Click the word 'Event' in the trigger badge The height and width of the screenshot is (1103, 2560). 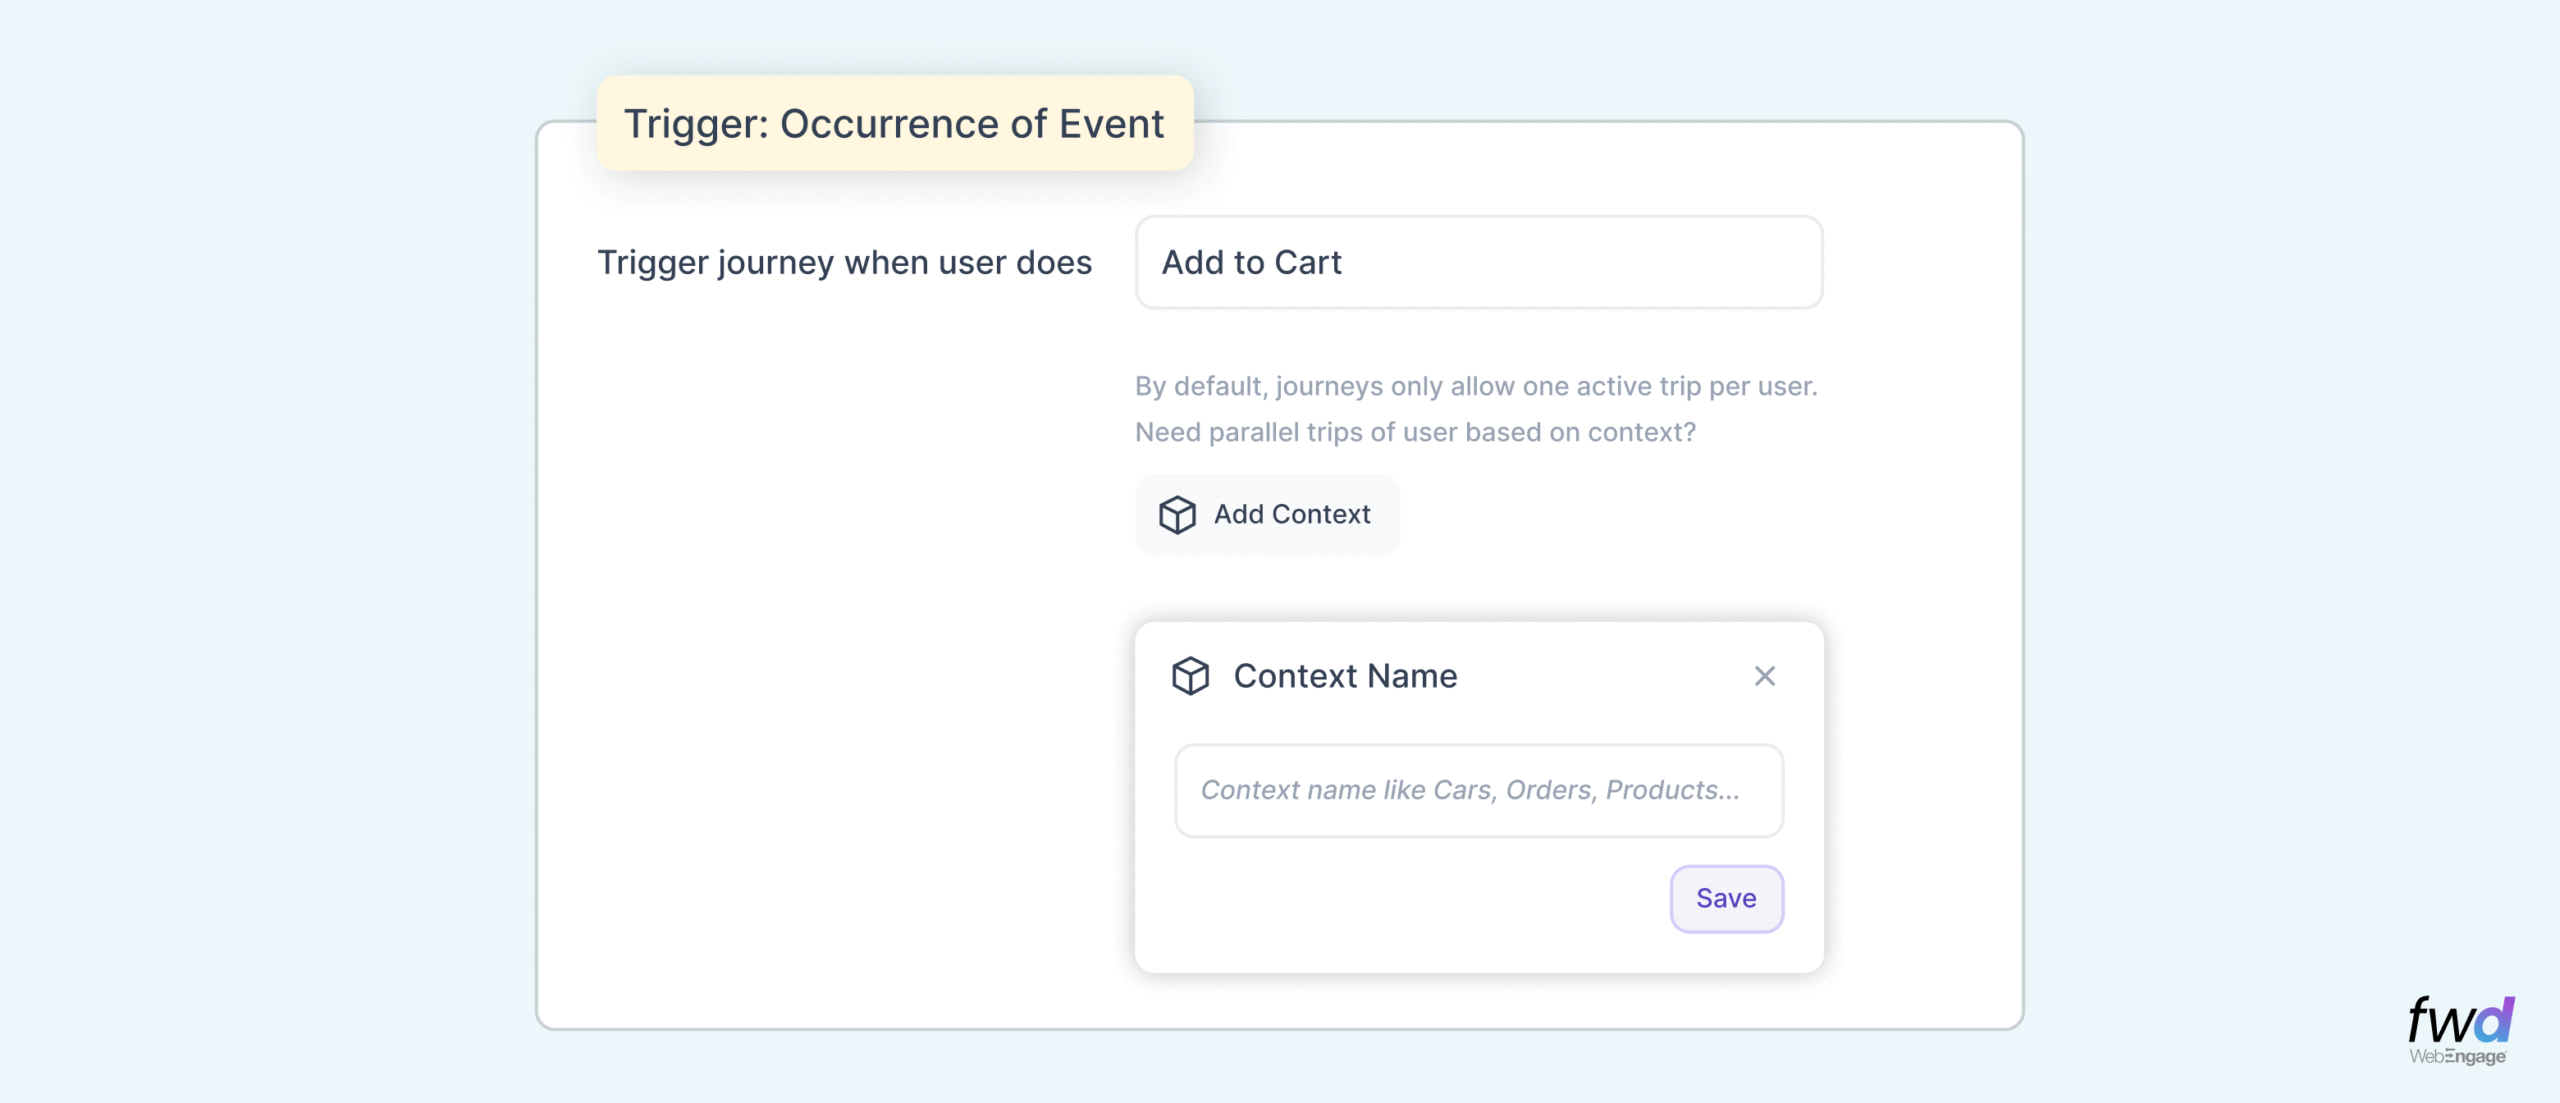tap(1111, 124)
